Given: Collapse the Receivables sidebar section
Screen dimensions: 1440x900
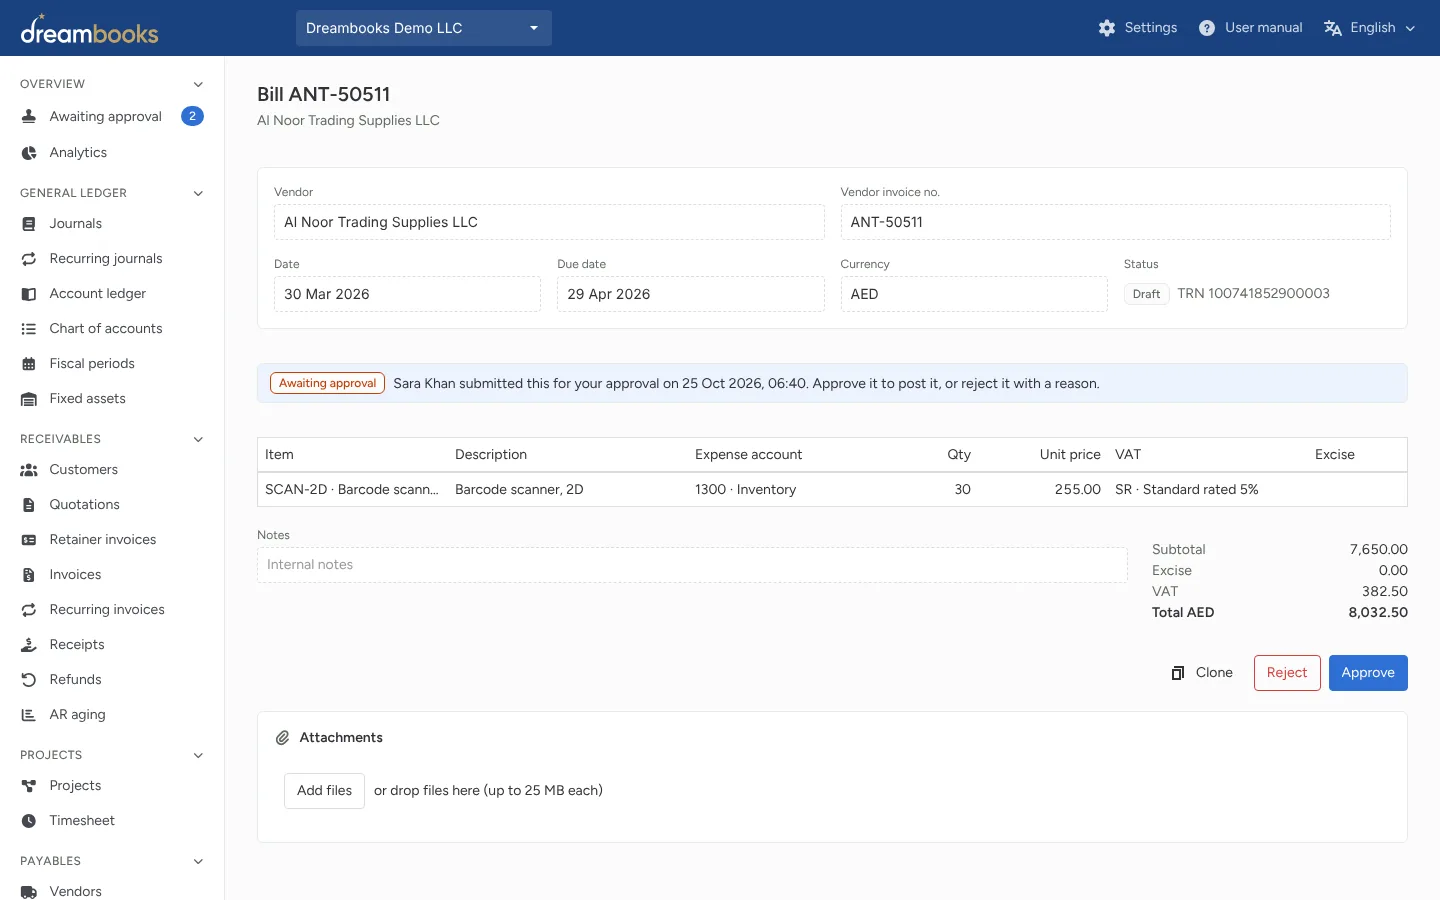Looking at the screenshot, I should click(x=198, y=439).
